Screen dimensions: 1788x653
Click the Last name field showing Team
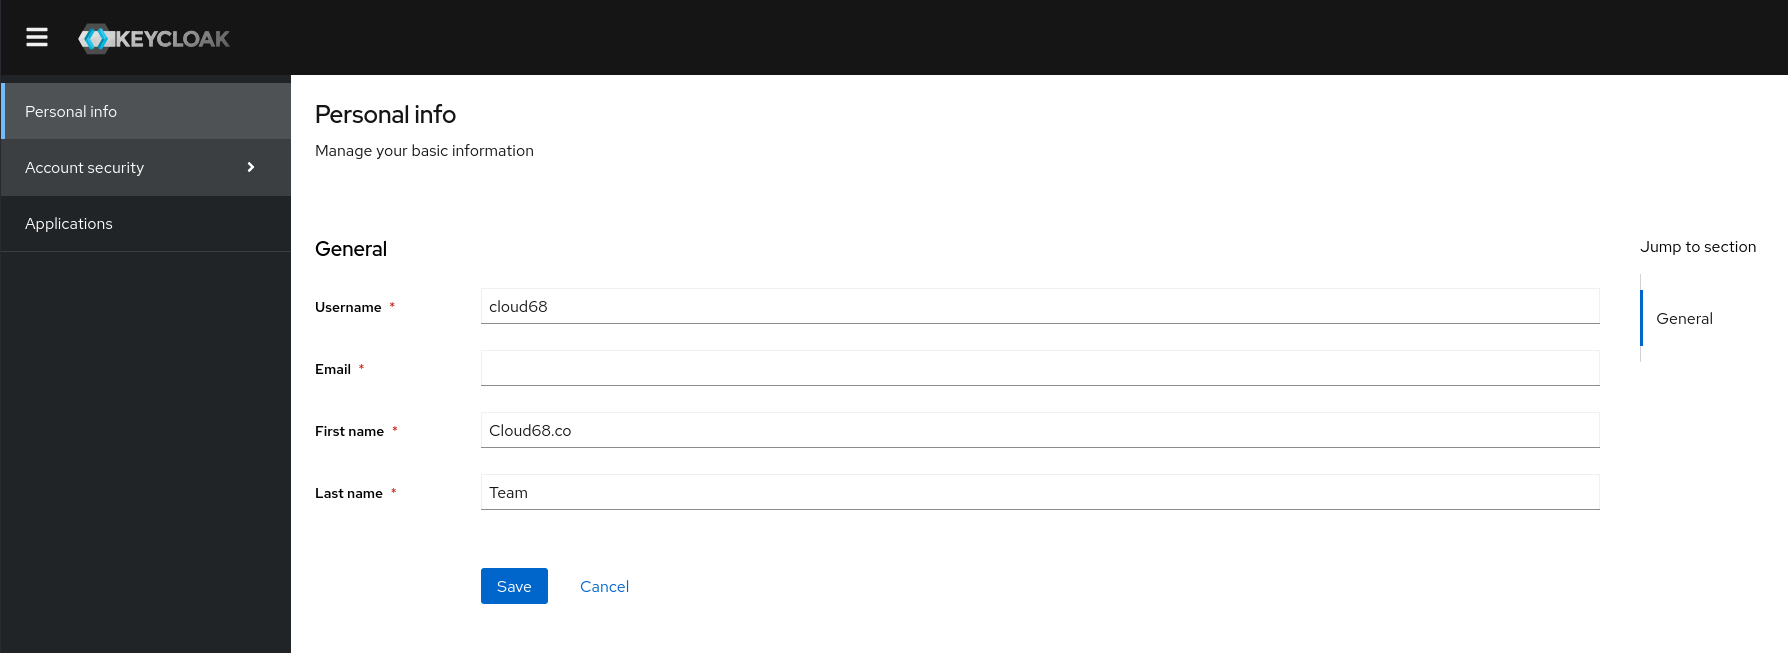[1040, 492]
